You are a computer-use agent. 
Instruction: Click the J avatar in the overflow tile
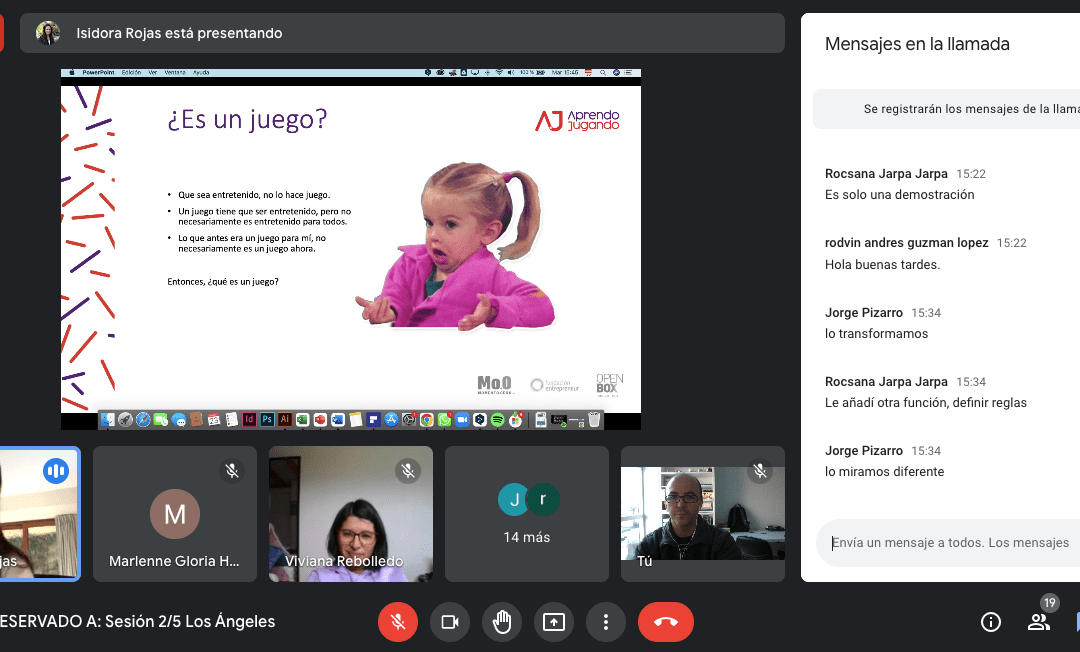click(514, 500)
